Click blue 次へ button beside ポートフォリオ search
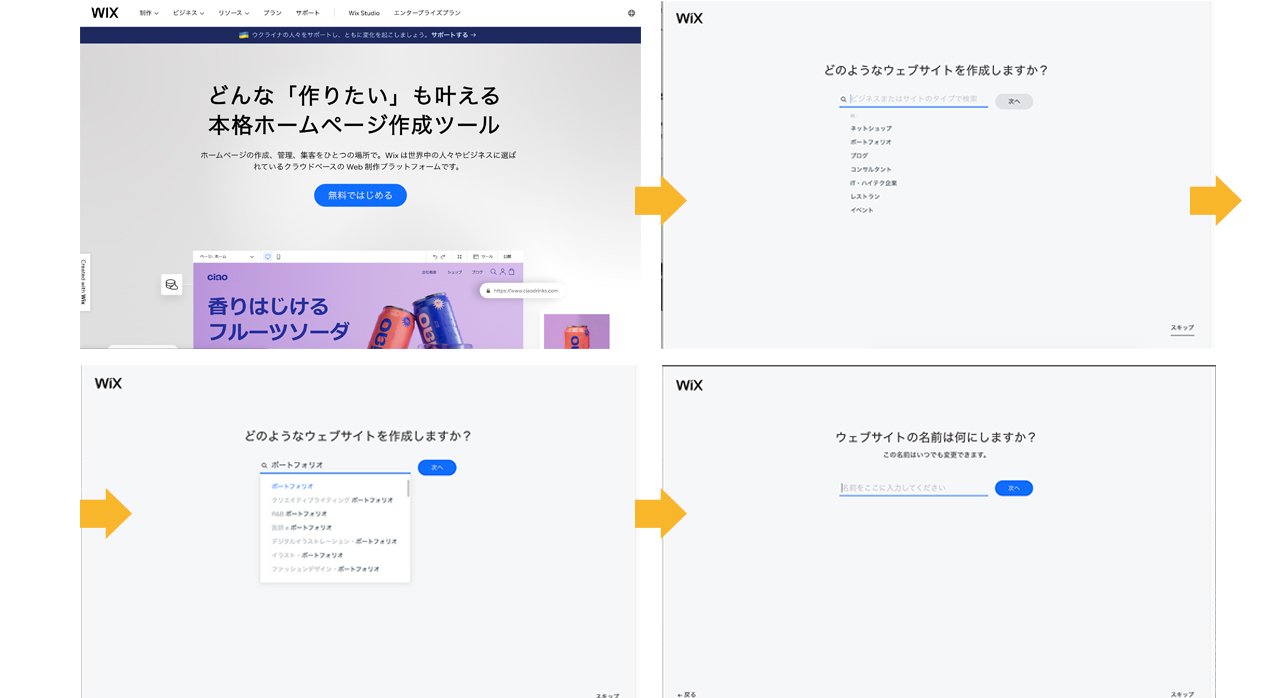The width and height of the screenshot is (1288, 698). pyautogui.click(x=437, y=467)
